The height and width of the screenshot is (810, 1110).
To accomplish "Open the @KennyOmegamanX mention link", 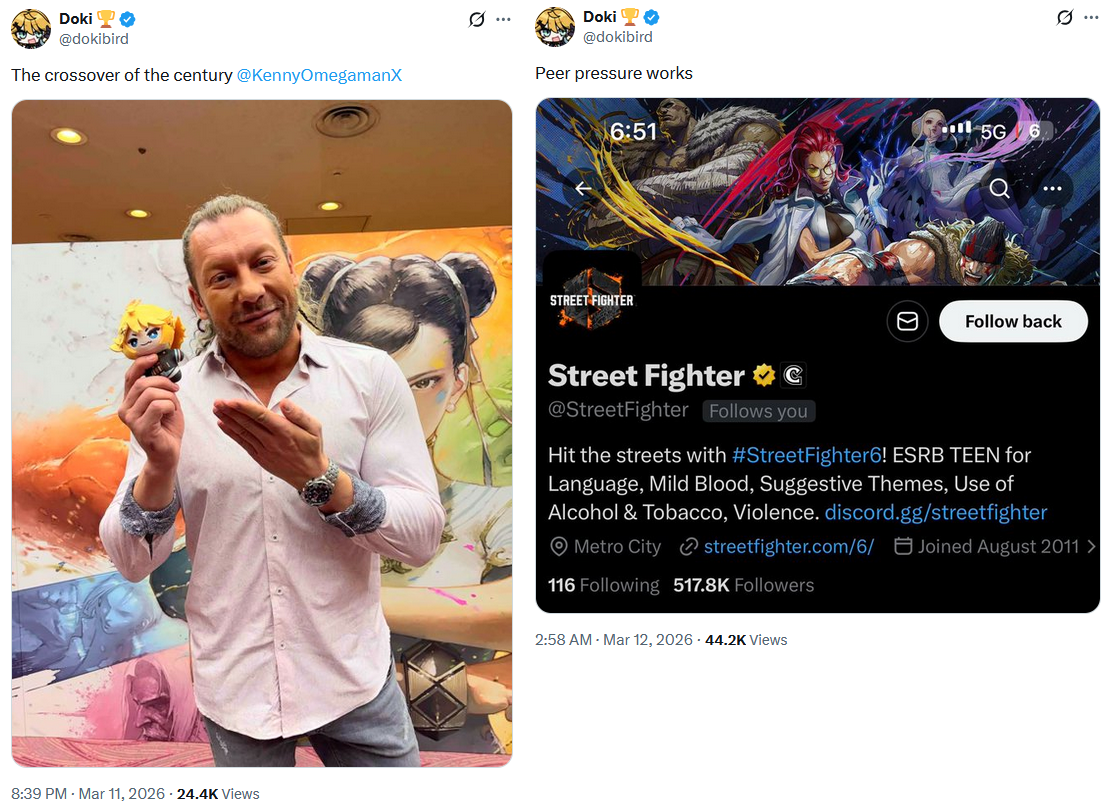I will [x=319, y=75].
